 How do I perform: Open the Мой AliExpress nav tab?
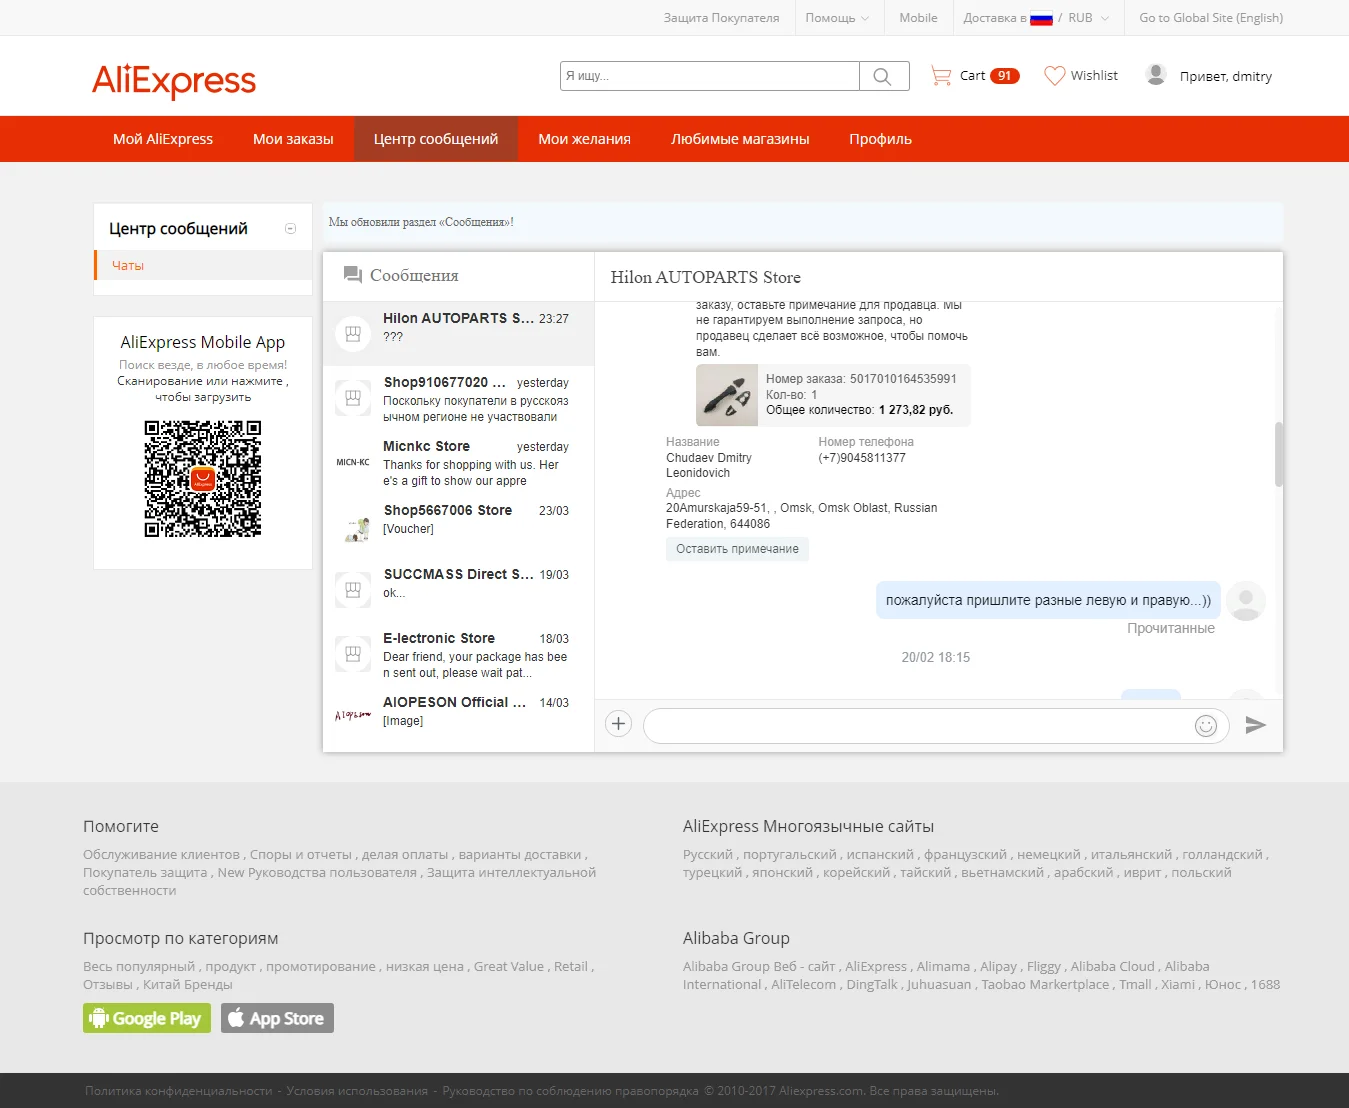coord(163,139)
